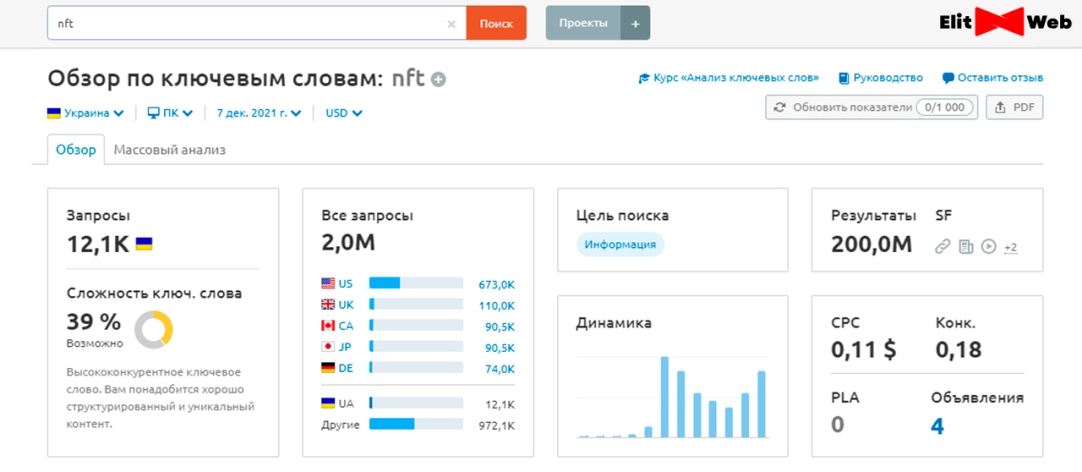The image size is (1082, 472).
Task: Click the 110,0K UK volume value
Action: pos(497,306)
